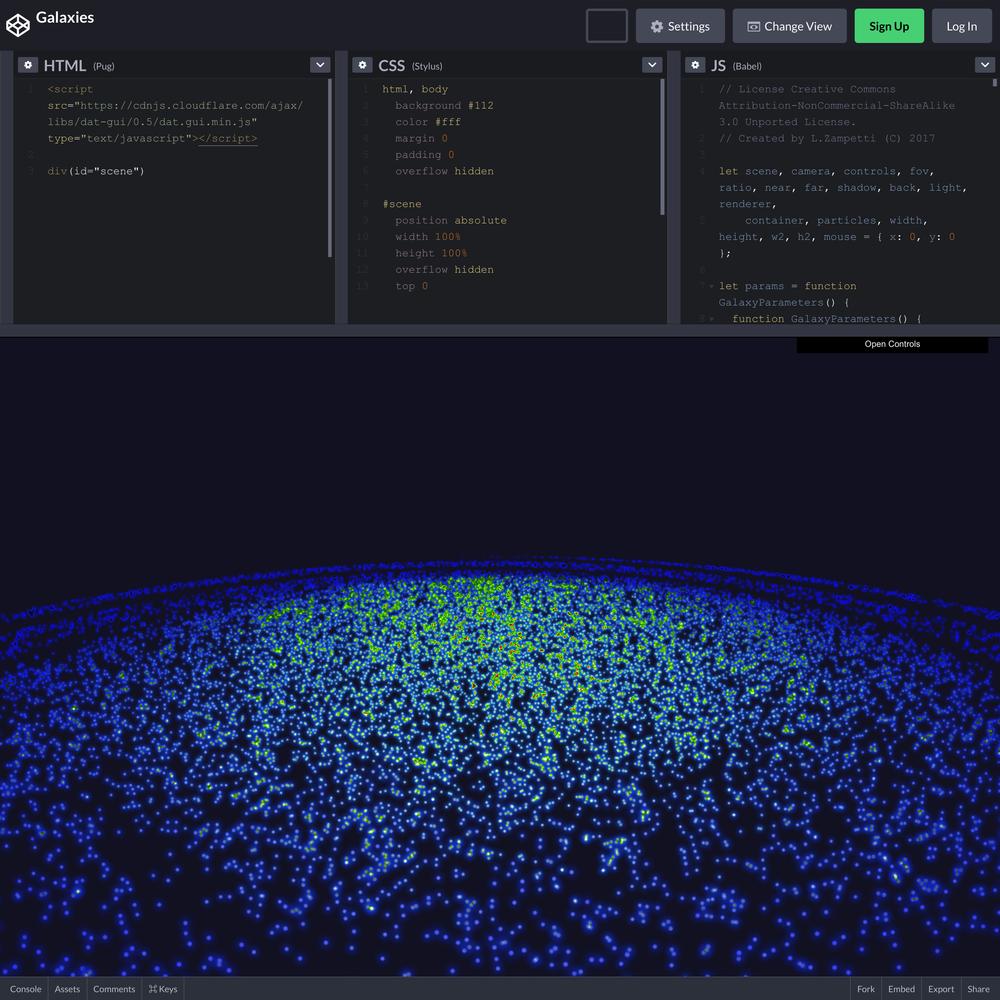Click the green Sign Up button
1000x1000 pixels.
coord(889,26)
